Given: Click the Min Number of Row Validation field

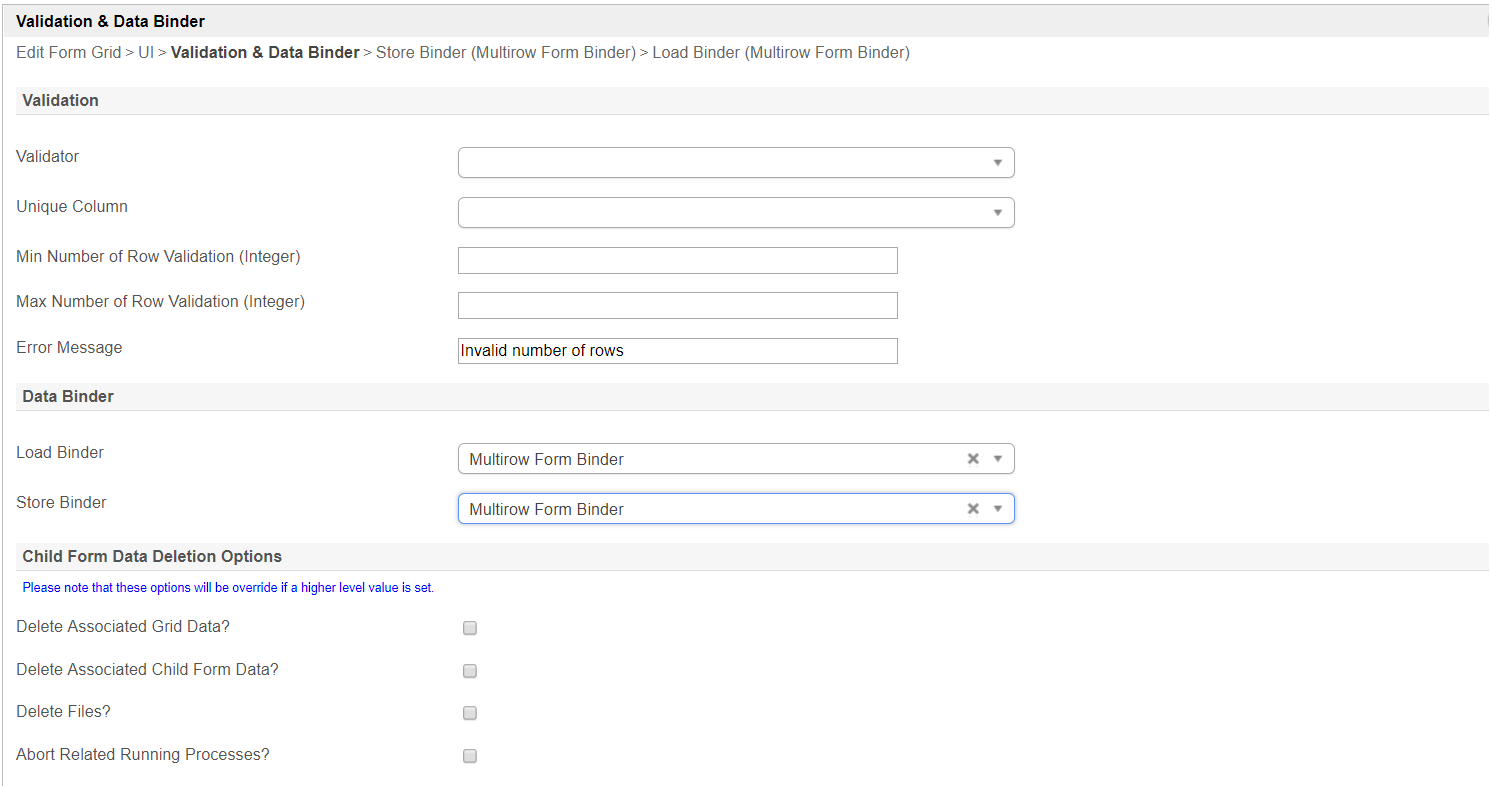Looking at the screenshot, I should [x=677, y=261].
